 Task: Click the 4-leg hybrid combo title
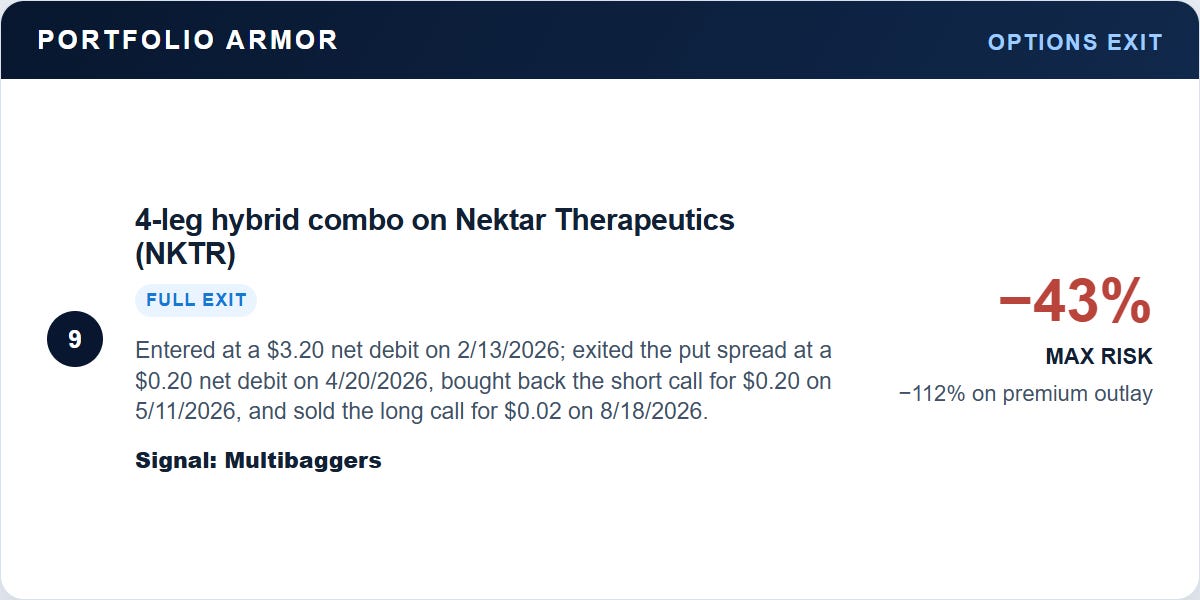[x=435, y=237]
